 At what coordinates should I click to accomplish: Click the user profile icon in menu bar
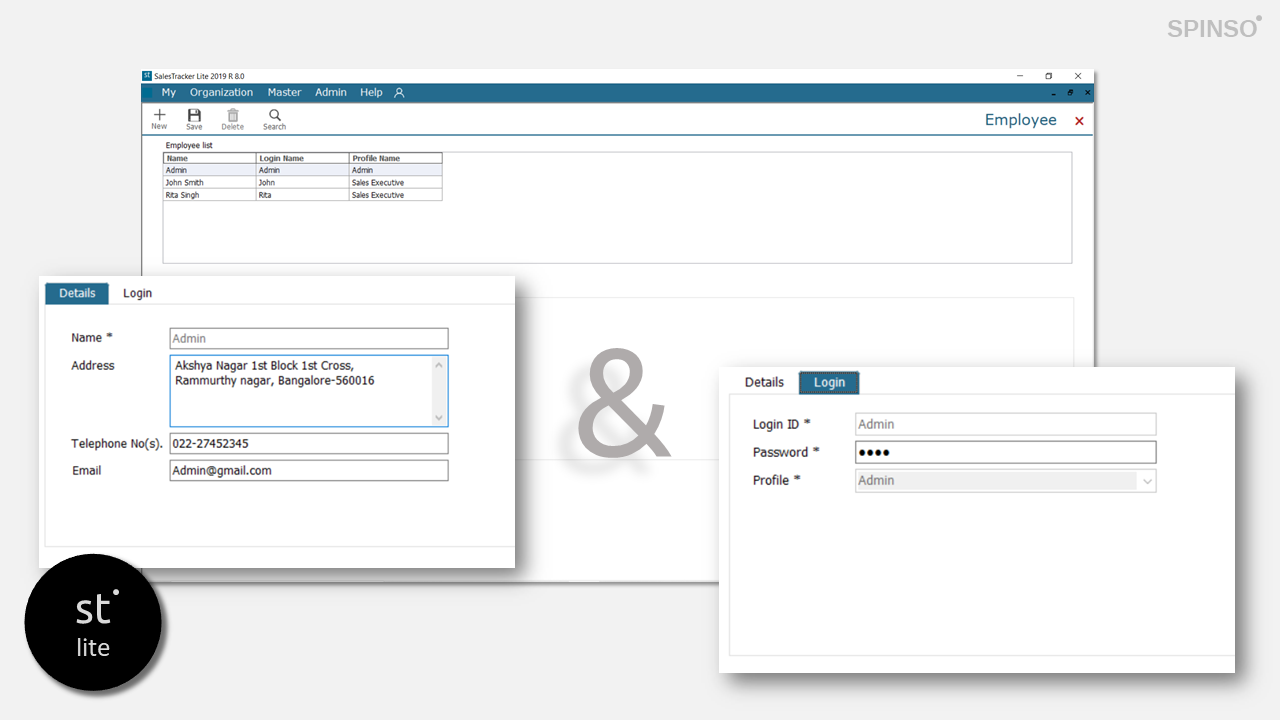399,93
